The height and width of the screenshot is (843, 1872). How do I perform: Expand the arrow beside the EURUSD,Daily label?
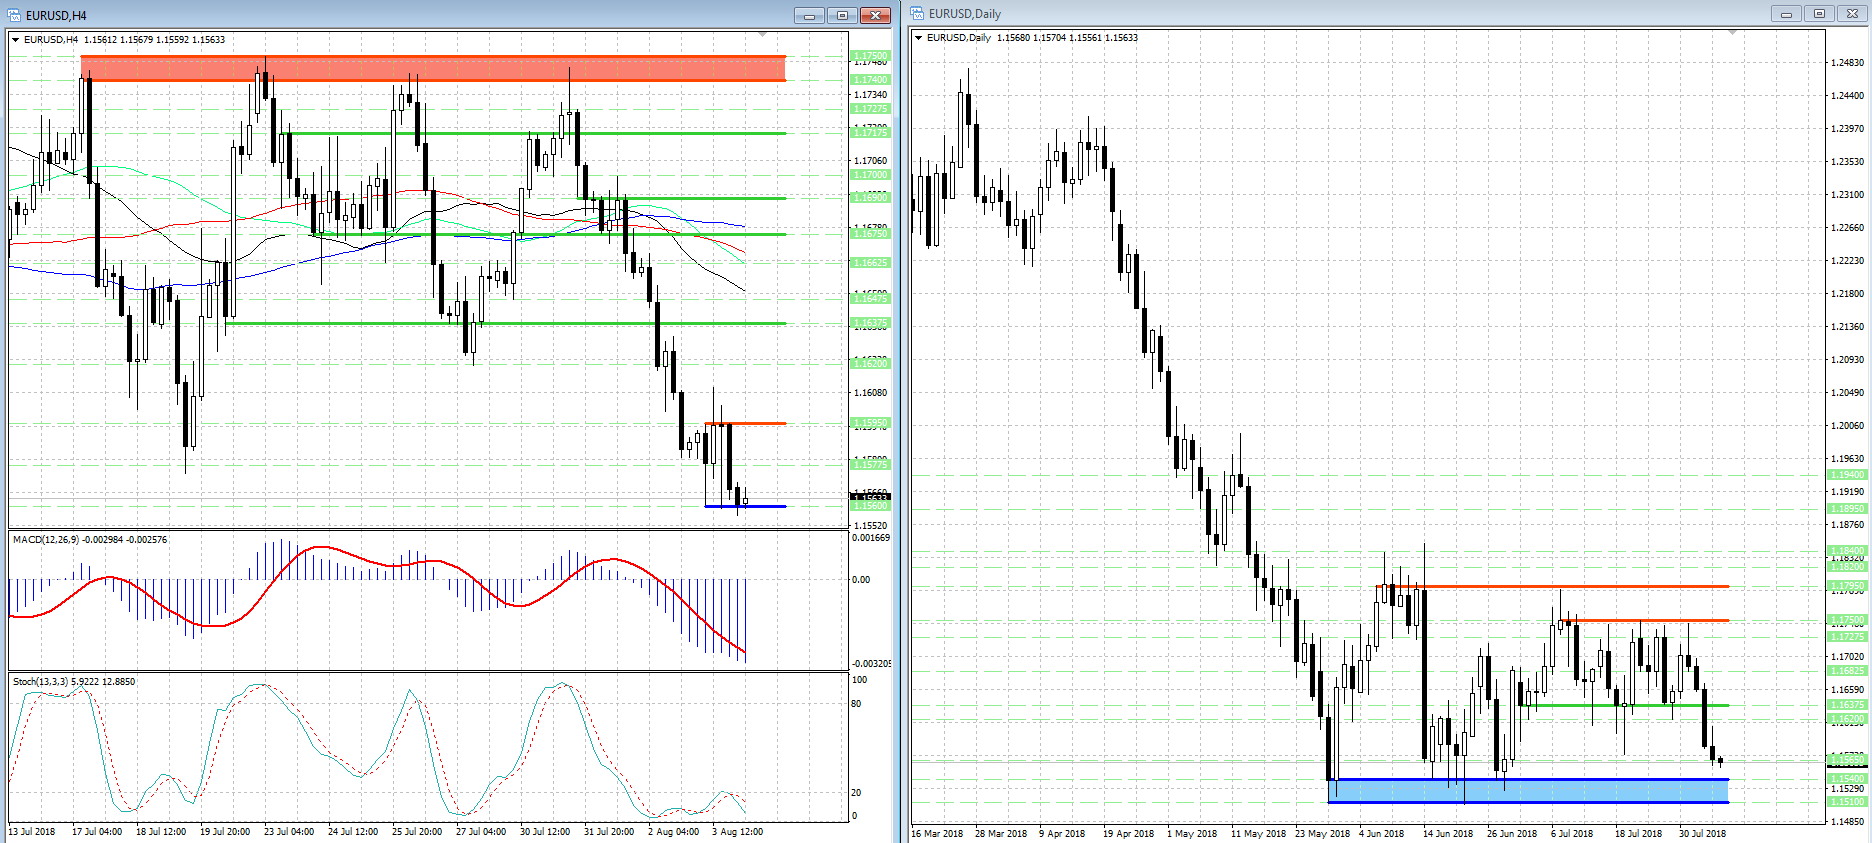point(919,38)
